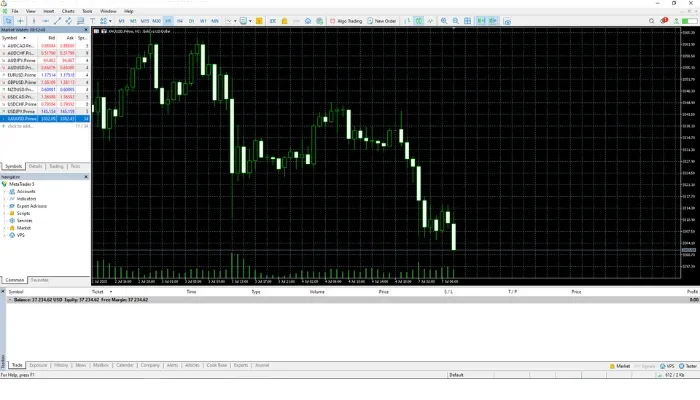Close the Navigator panel
This screenshot has width=700, height=400.
pos(86,176)
